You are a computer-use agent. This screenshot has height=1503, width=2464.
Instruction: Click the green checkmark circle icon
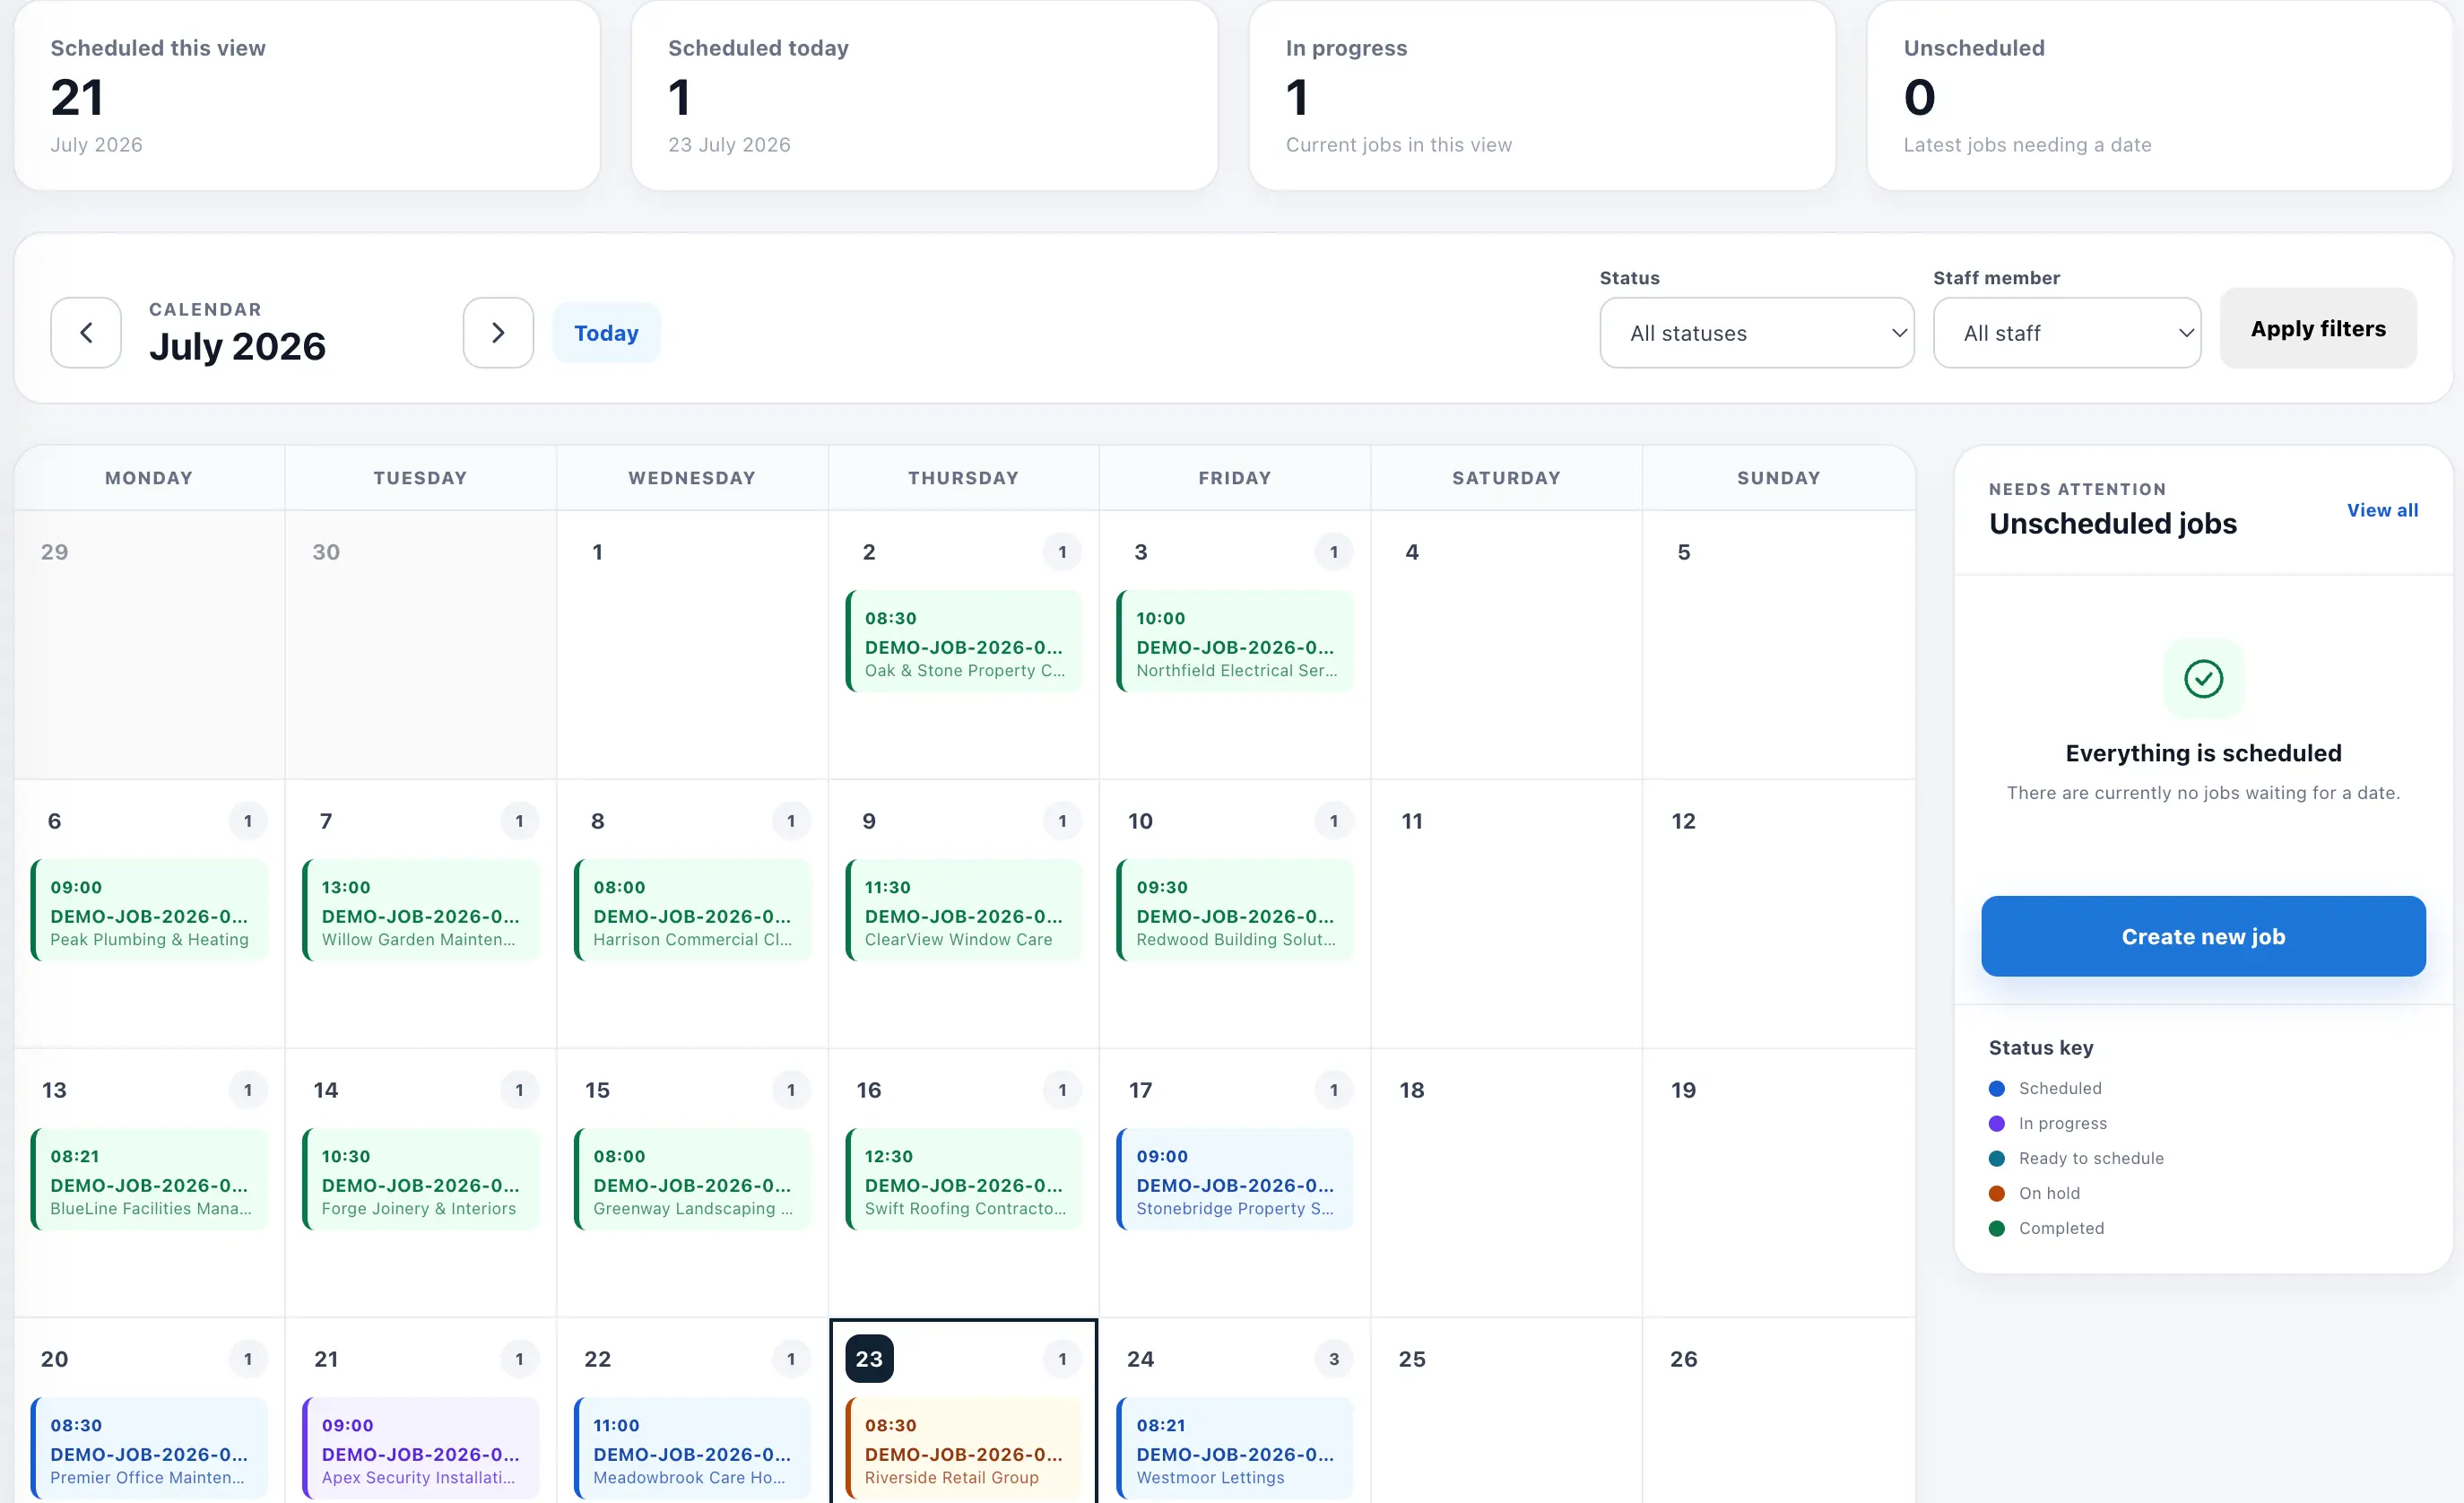pos(2203,679)
